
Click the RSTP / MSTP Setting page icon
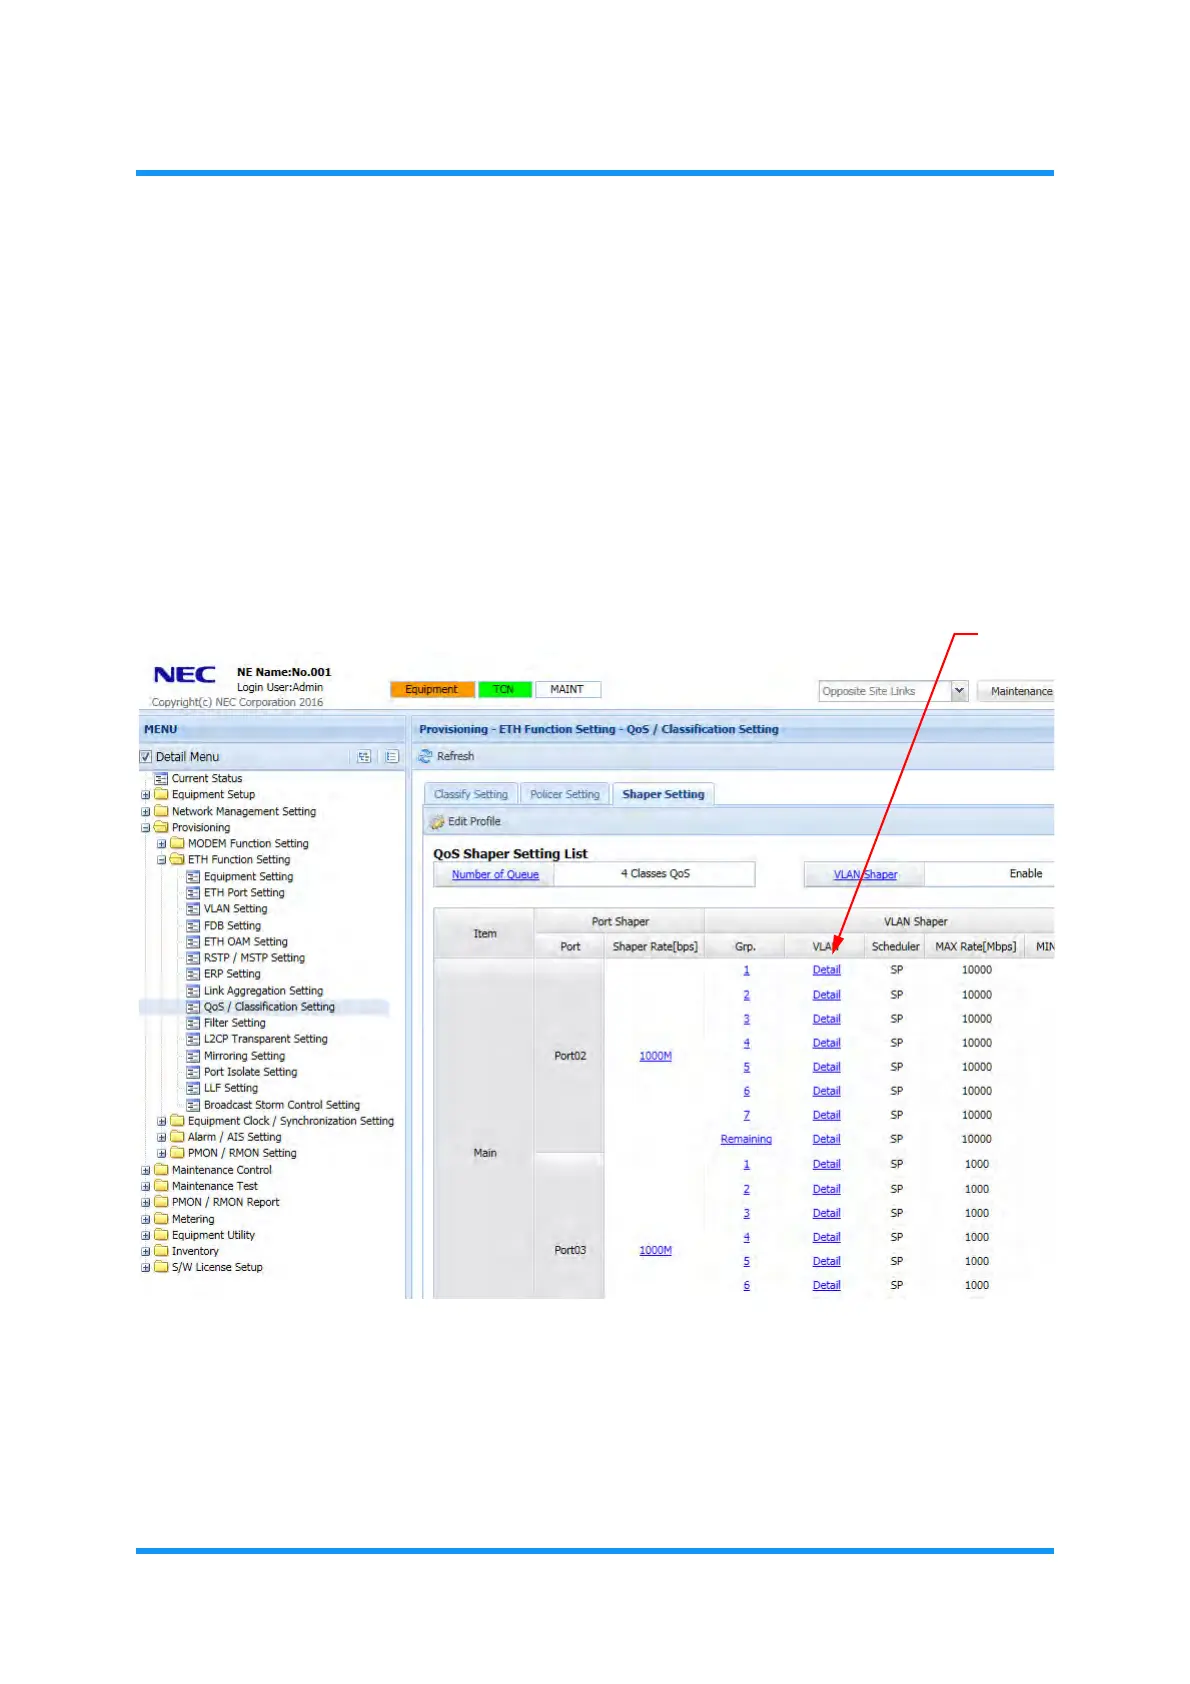[x=193, y=958]
